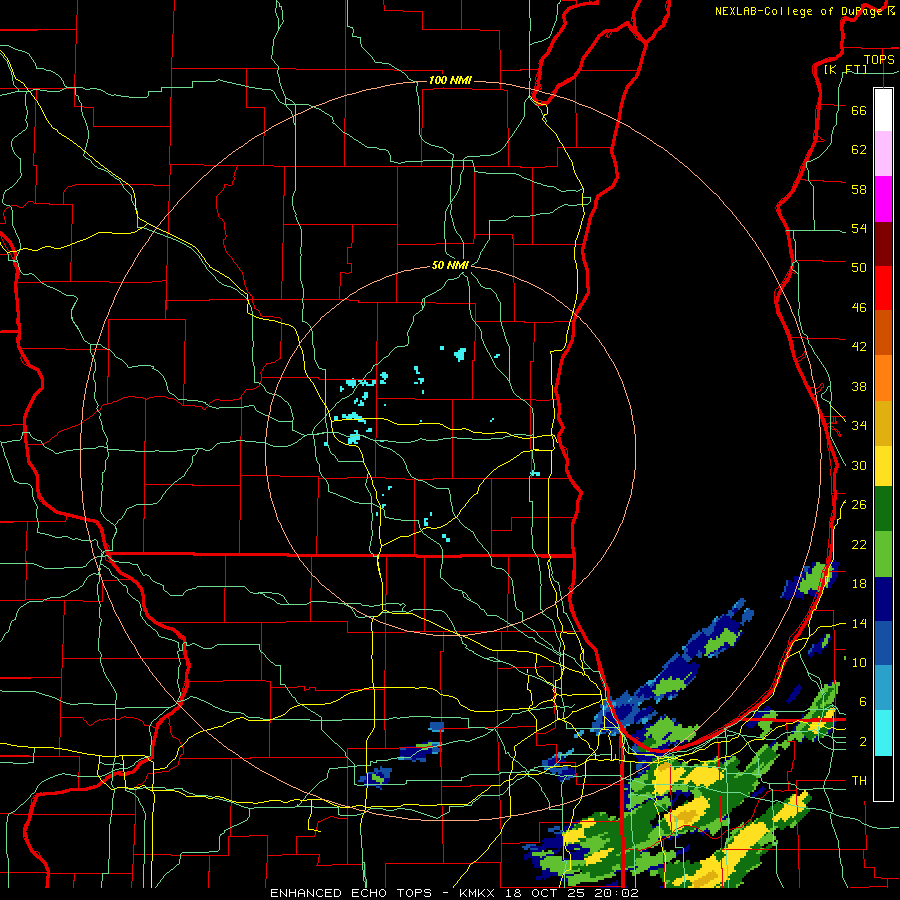Click legend value "34"
This screenshot has width=900, height=900.
click(x=859, y=425)
